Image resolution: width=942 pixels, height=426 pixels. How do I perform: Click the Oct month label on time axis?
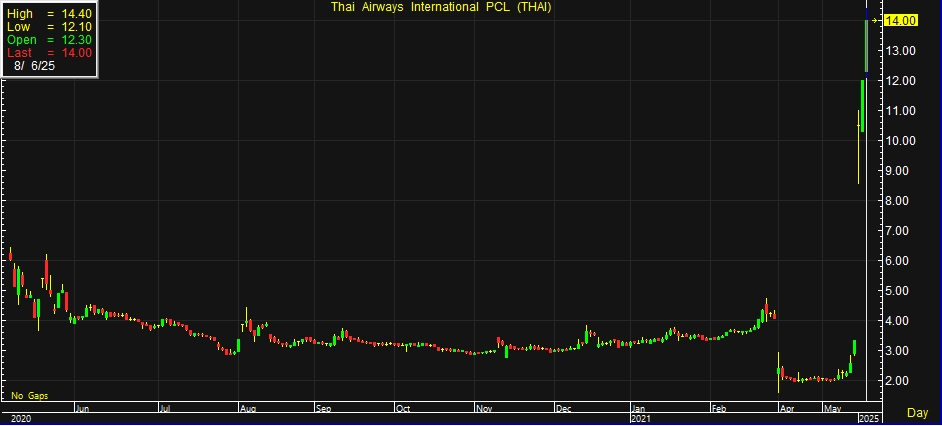(x=403, y=409)
